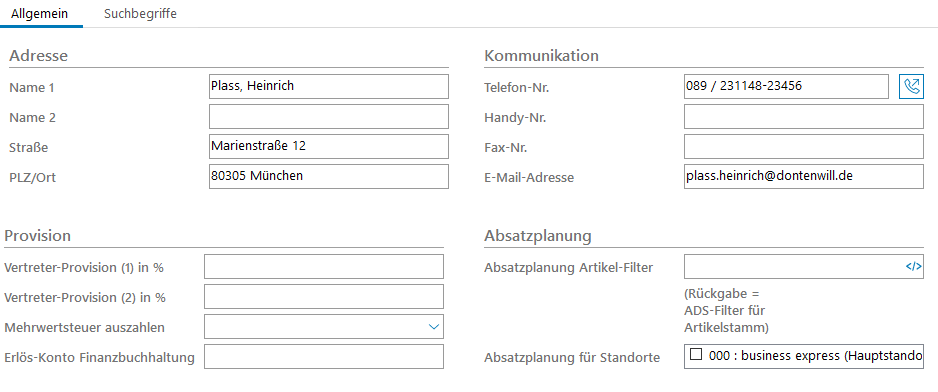Click the Erlös-Konto Finanzbuchhaltung field
This screenshot has width=938, height=392.
[x=324, y=356]
